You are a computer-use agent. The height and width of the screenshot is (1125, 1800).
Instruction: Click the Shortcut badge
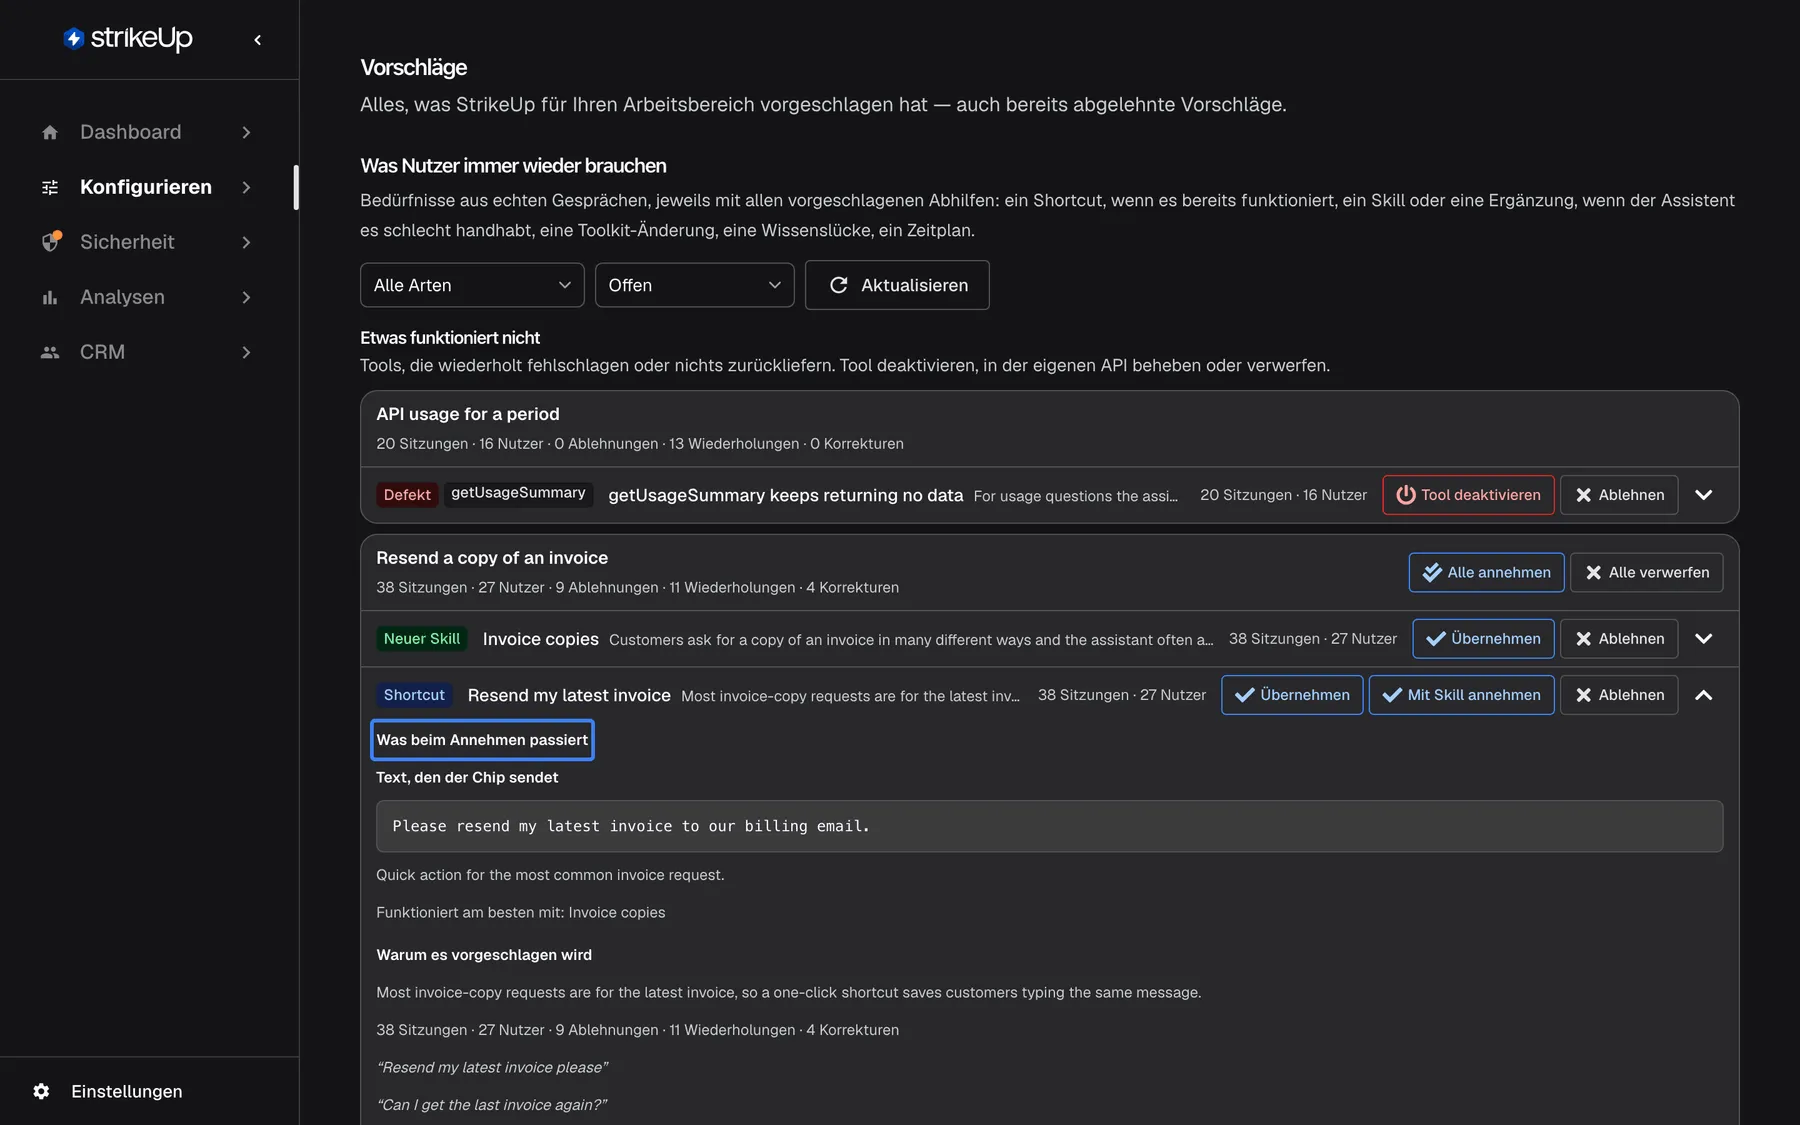(x=414, y=695)
